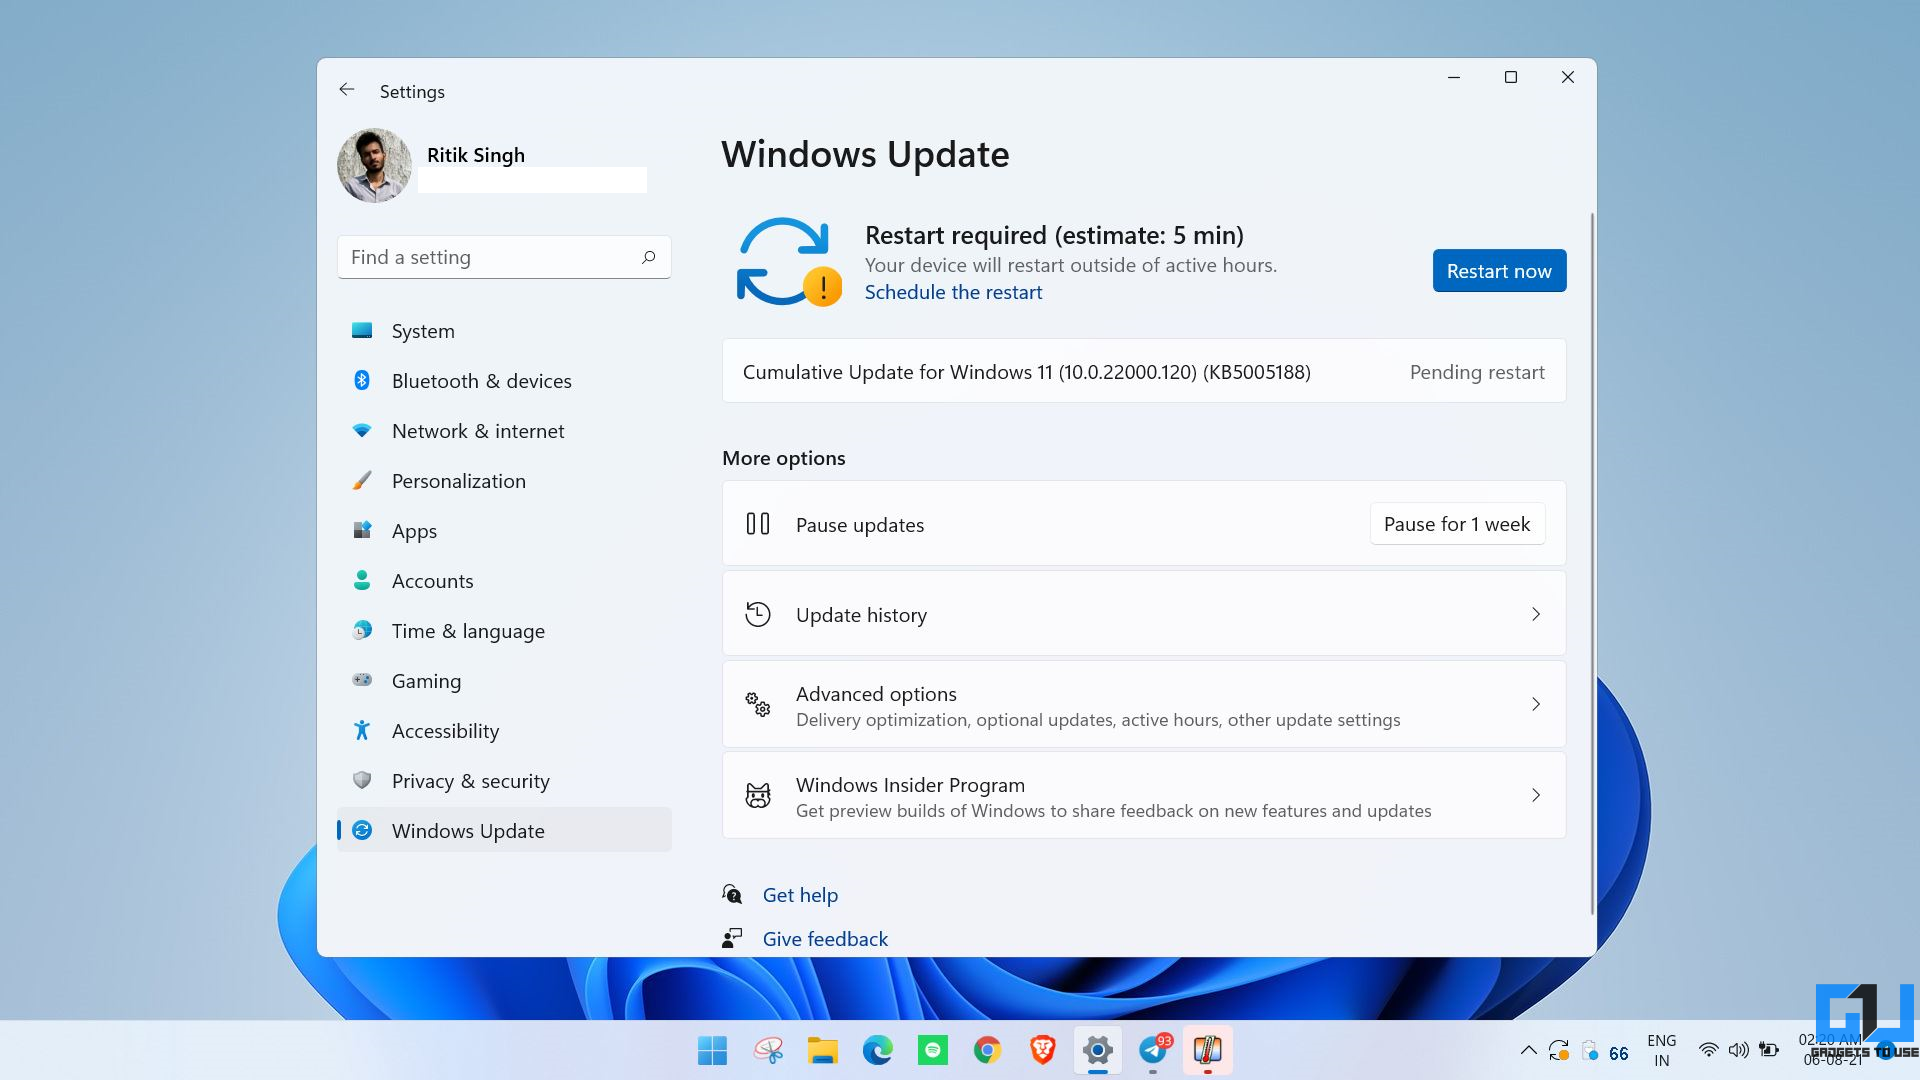The width and height of the screenshot is (1920, 1080).
Task: Close the Settings window
Action: tap(1568, 77)
